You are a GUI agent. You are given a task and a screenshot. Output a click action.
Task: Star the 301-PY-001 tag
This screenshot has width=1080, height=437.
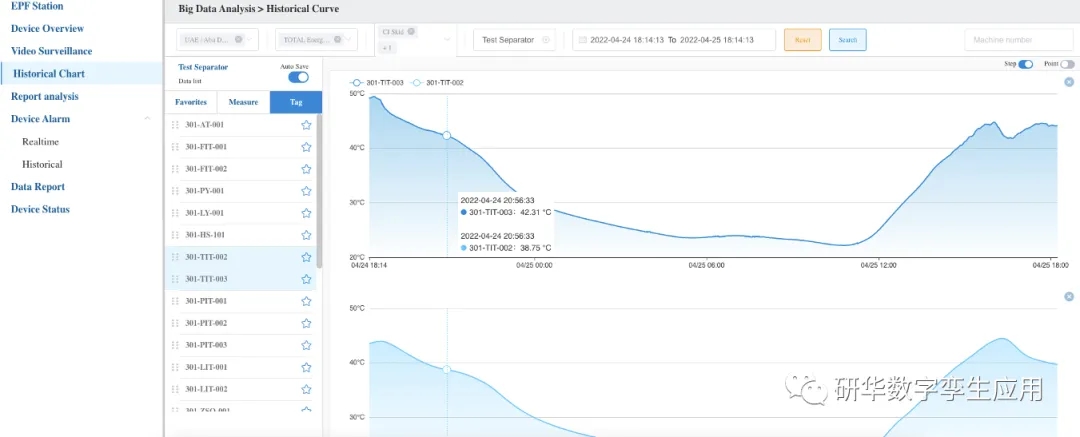[306, 191]
